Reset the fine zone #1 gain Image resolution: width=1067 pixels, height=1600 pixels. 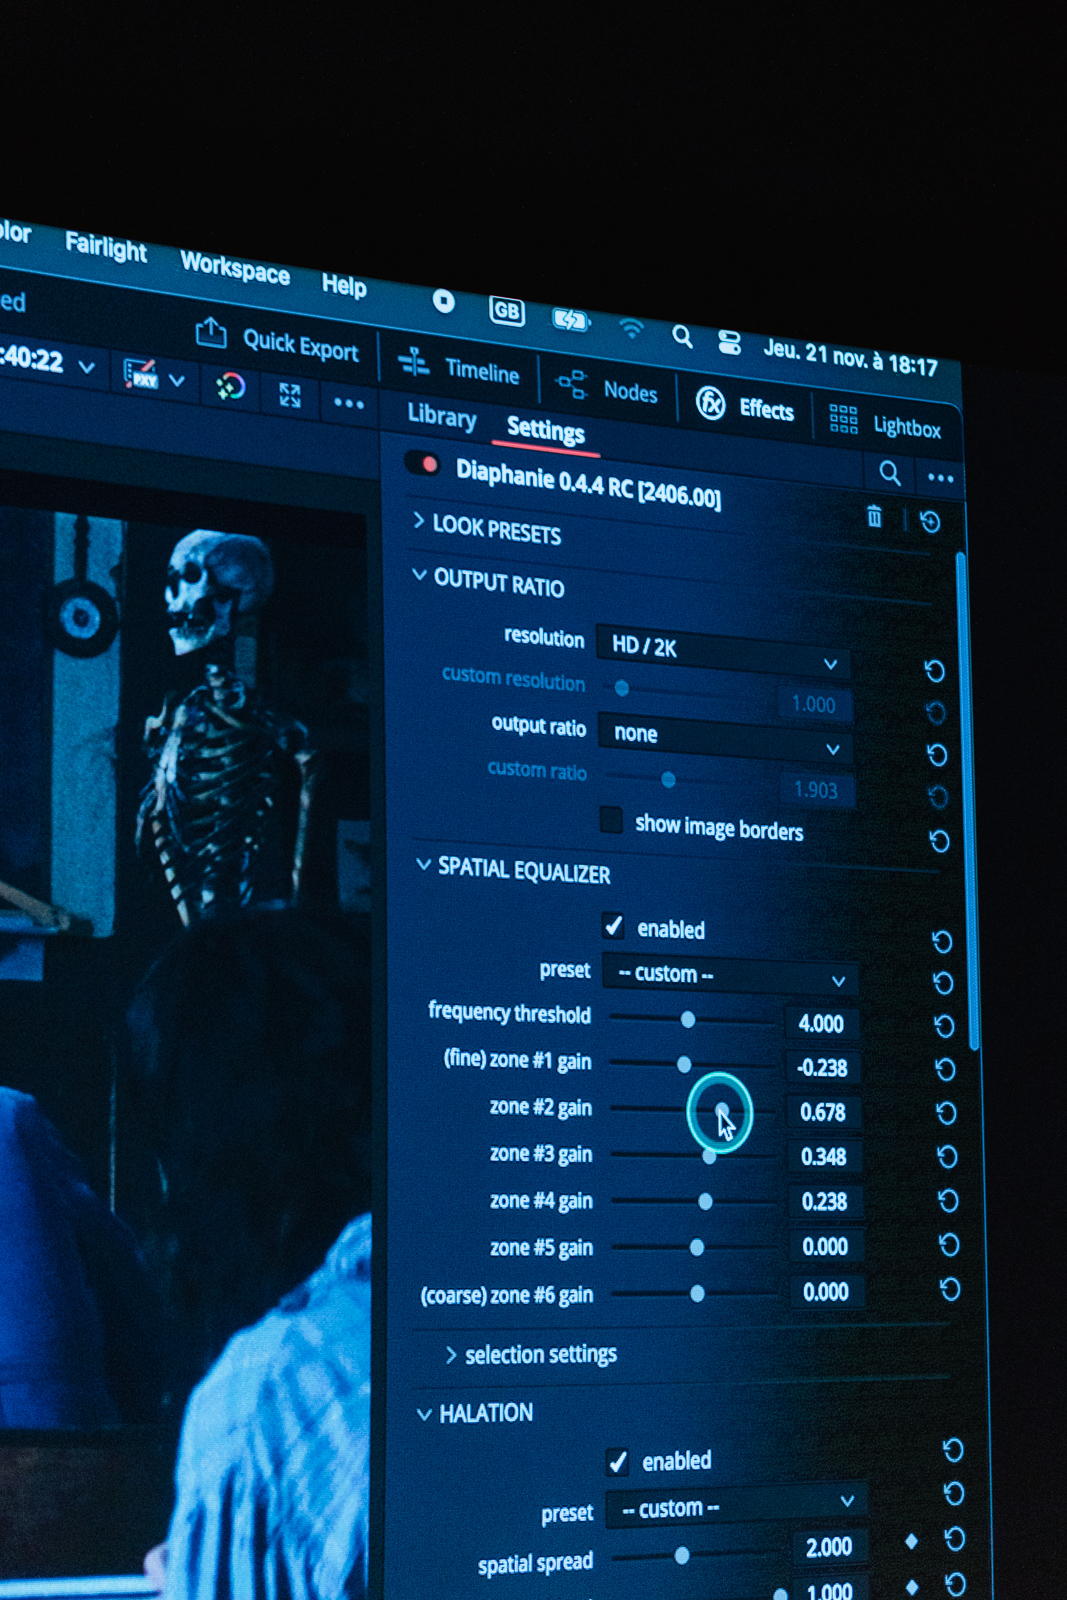[945, 1069]
